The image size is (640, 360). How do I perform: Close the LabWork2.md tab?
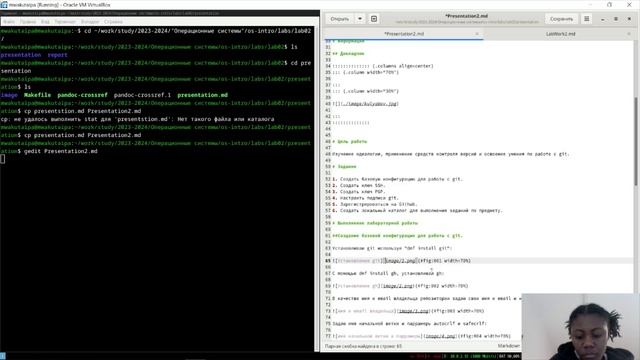[628, 34]
